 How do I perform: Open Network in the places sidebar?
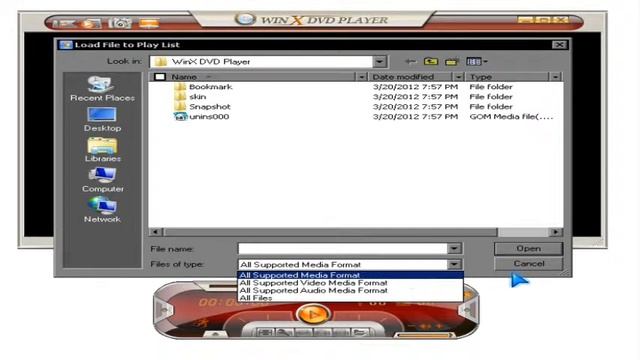(x=102, y=210)
